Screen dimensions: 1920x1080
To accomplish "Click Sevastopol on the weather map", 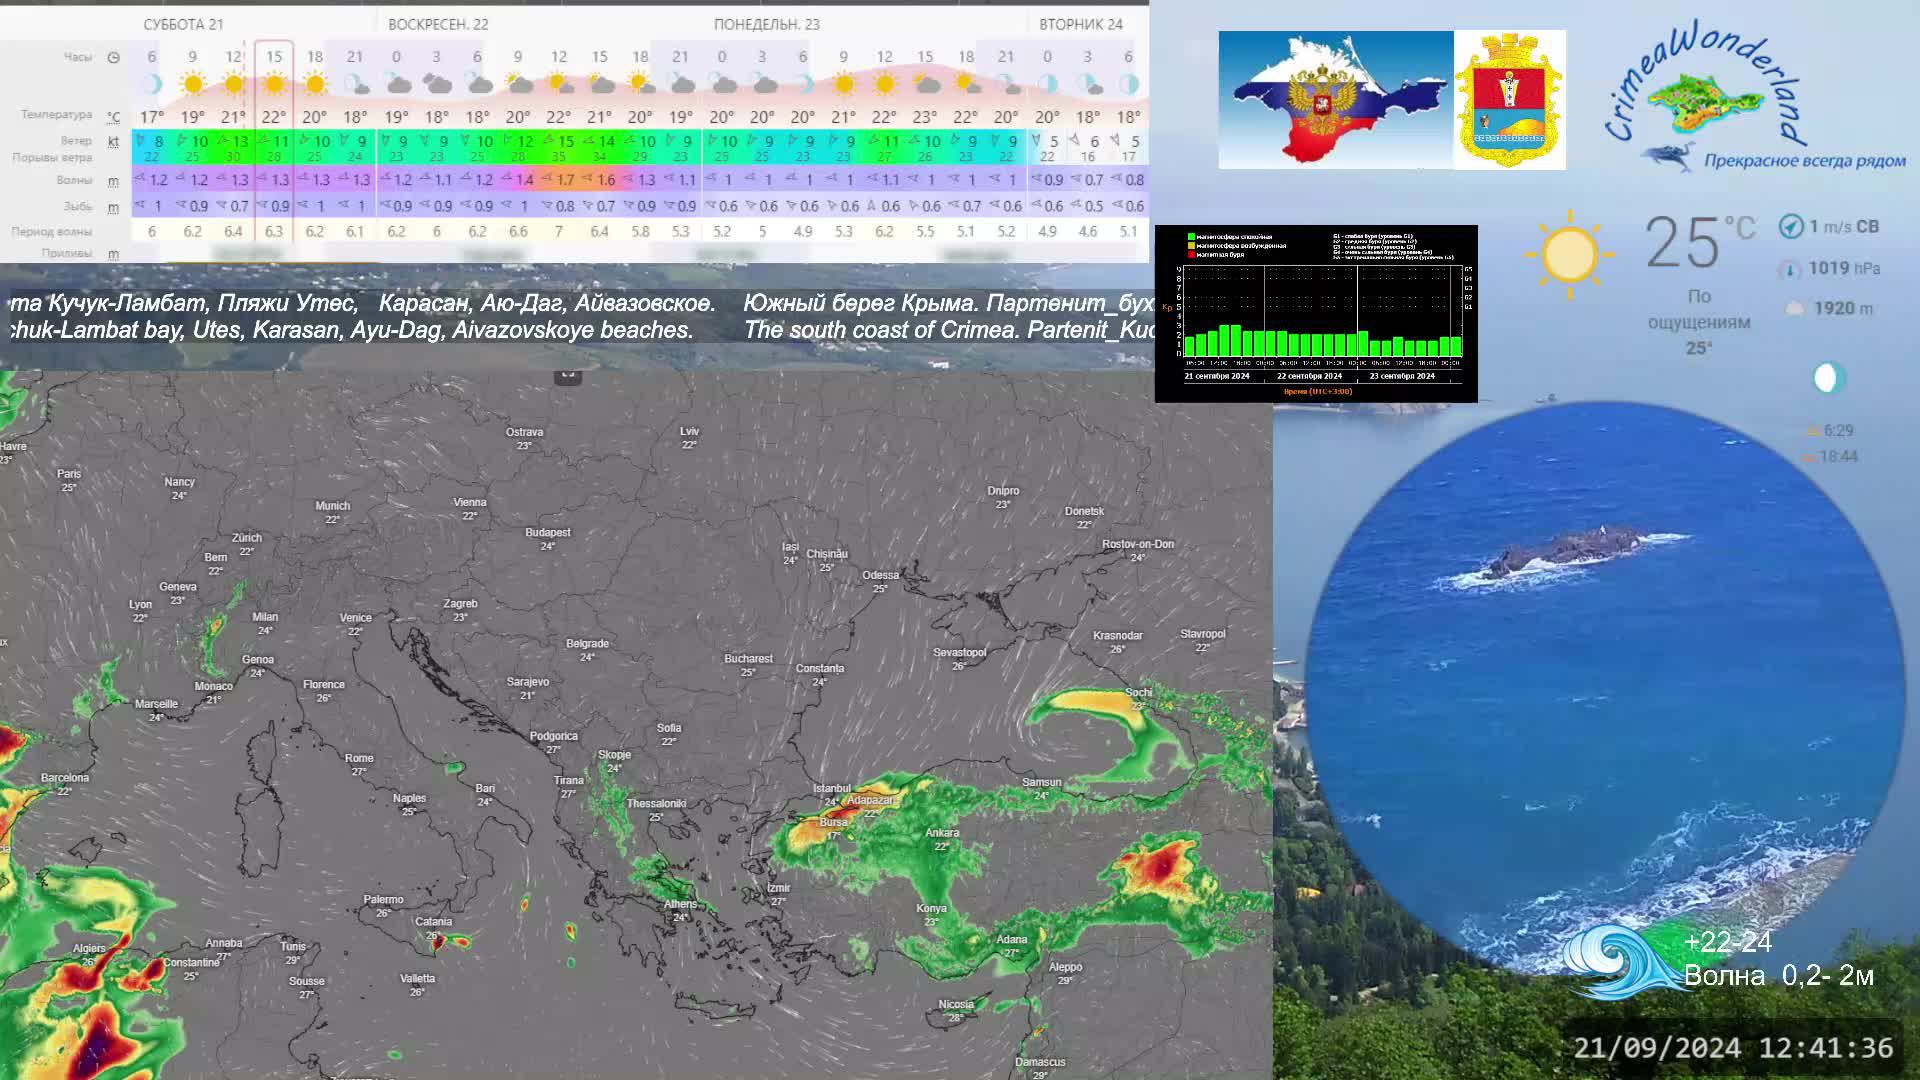I will (959, 658).
